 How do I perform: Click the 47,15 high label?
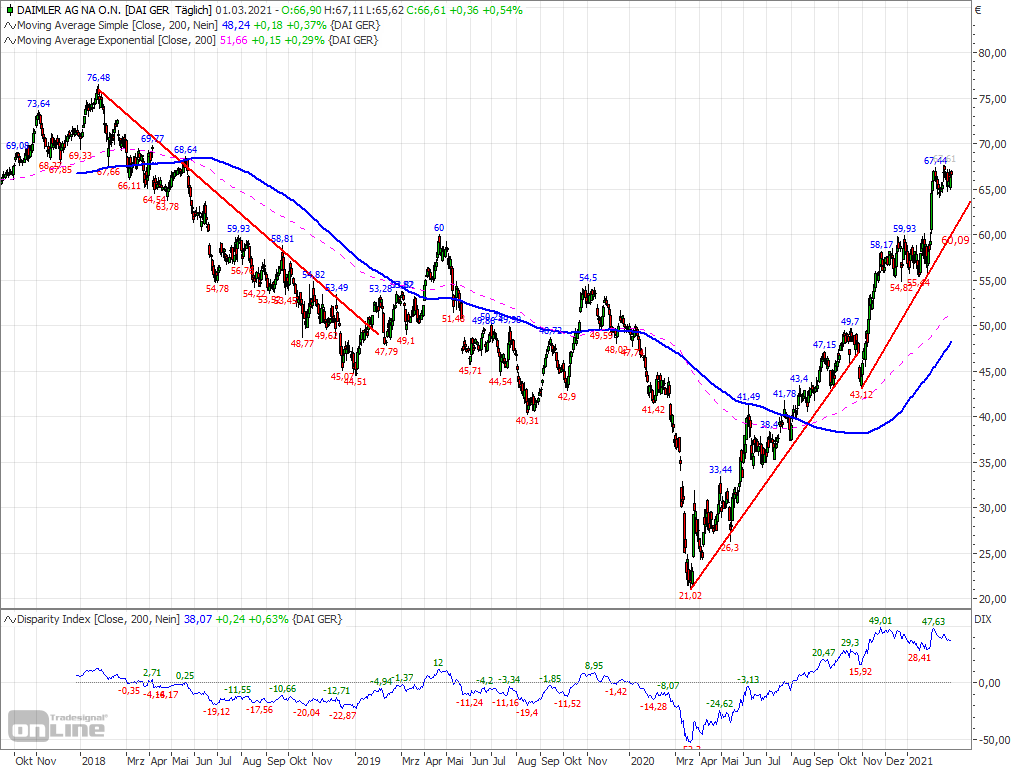click(x=824, y=345)
